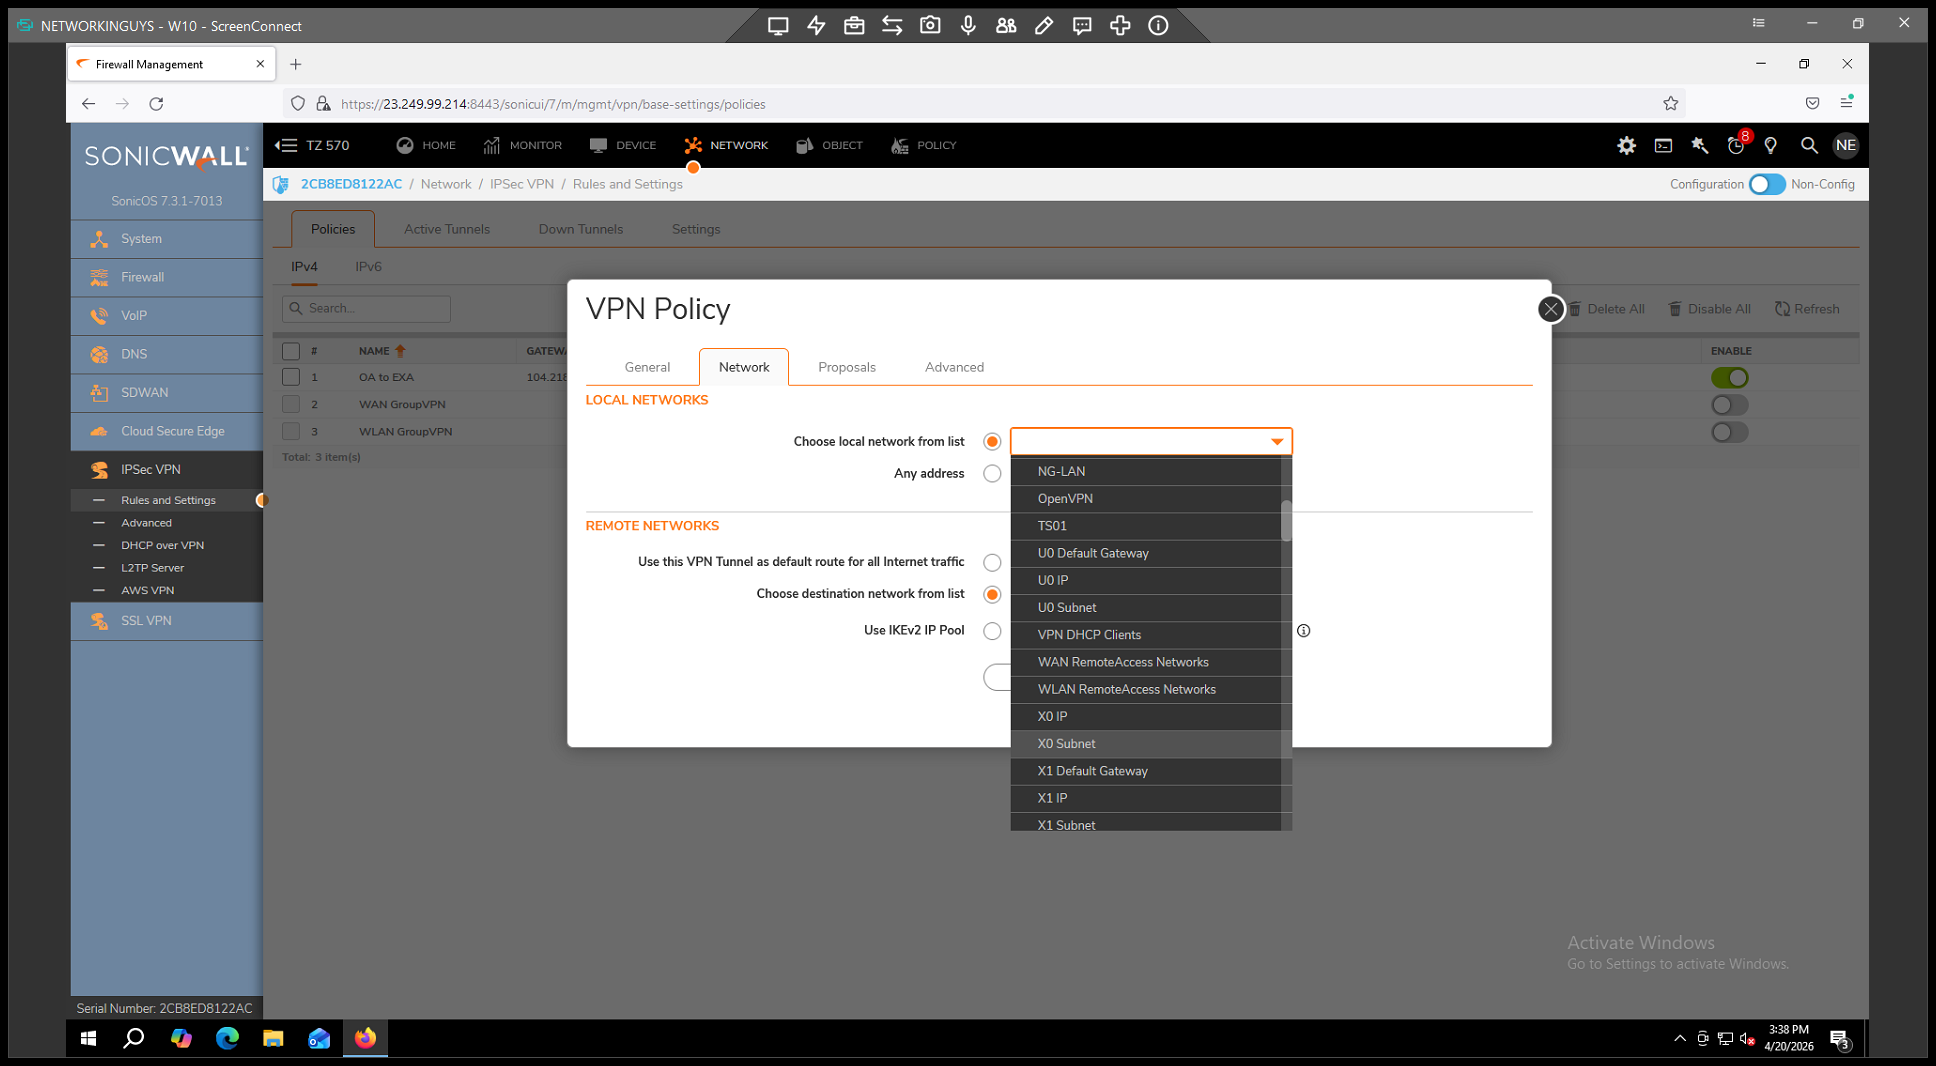The image size is (1936, 1066).
Task: Collapse the local network dropdown arrow
Action: pos(1276,442)
